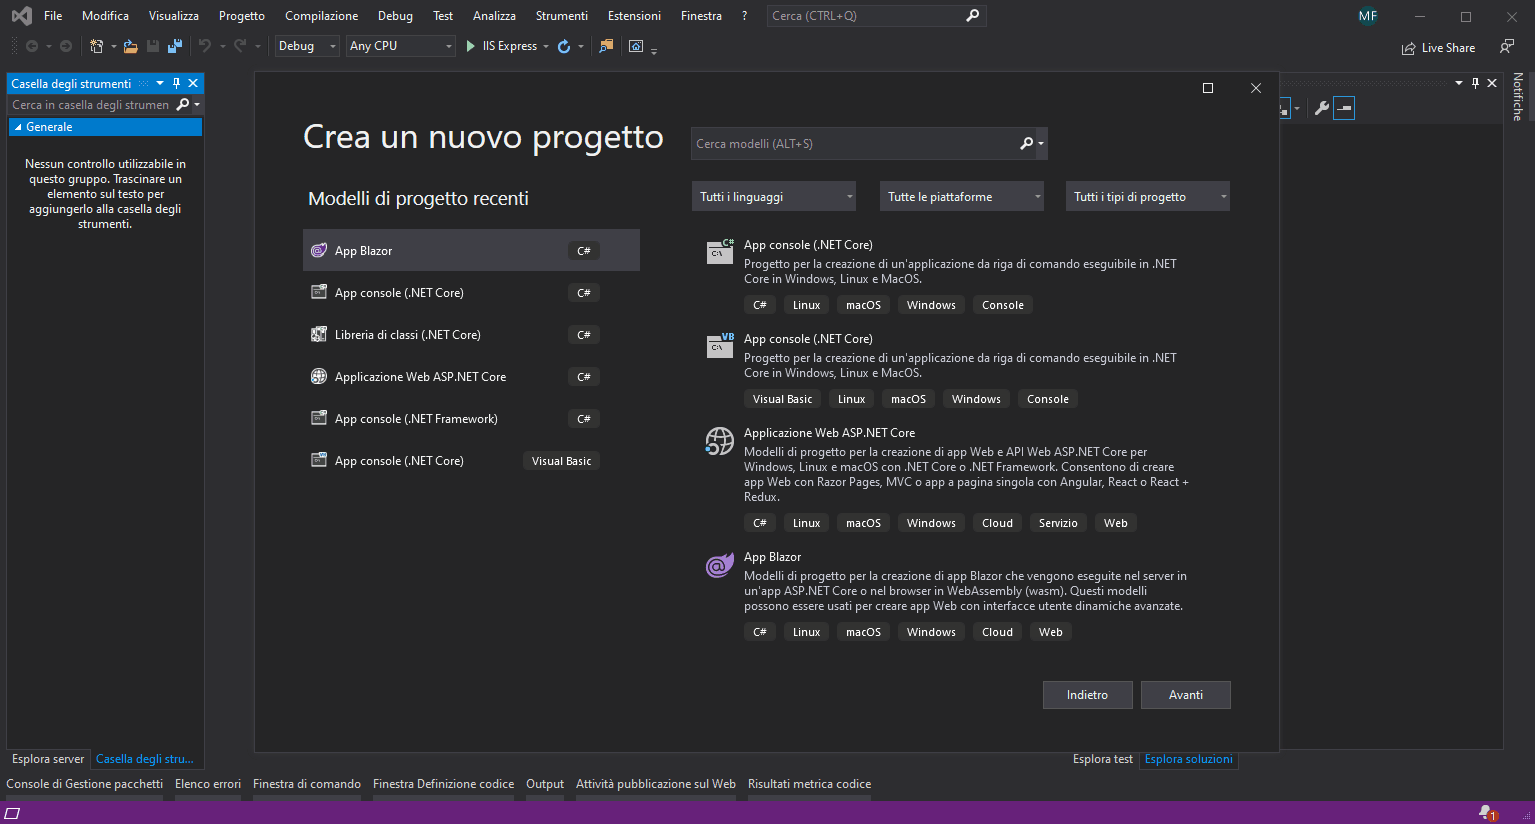Screen dimensions: 1535x824
Task: Toggle auto-hide pin on Casella degli strumenti
Action: [177, 84]
